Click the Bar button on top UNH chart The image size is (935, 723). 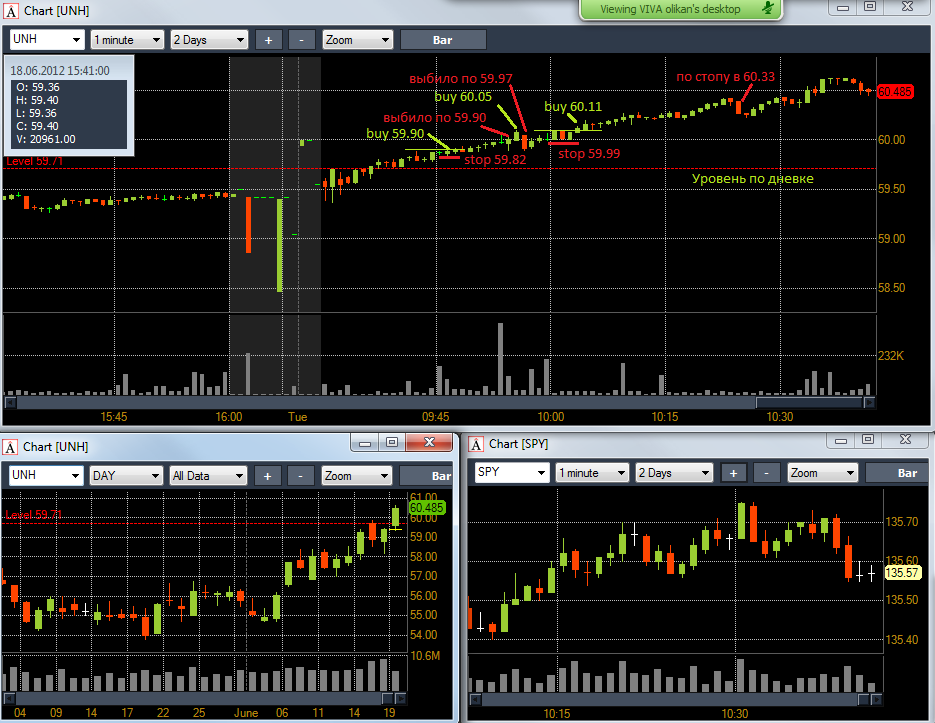click(x=443, y=40)
